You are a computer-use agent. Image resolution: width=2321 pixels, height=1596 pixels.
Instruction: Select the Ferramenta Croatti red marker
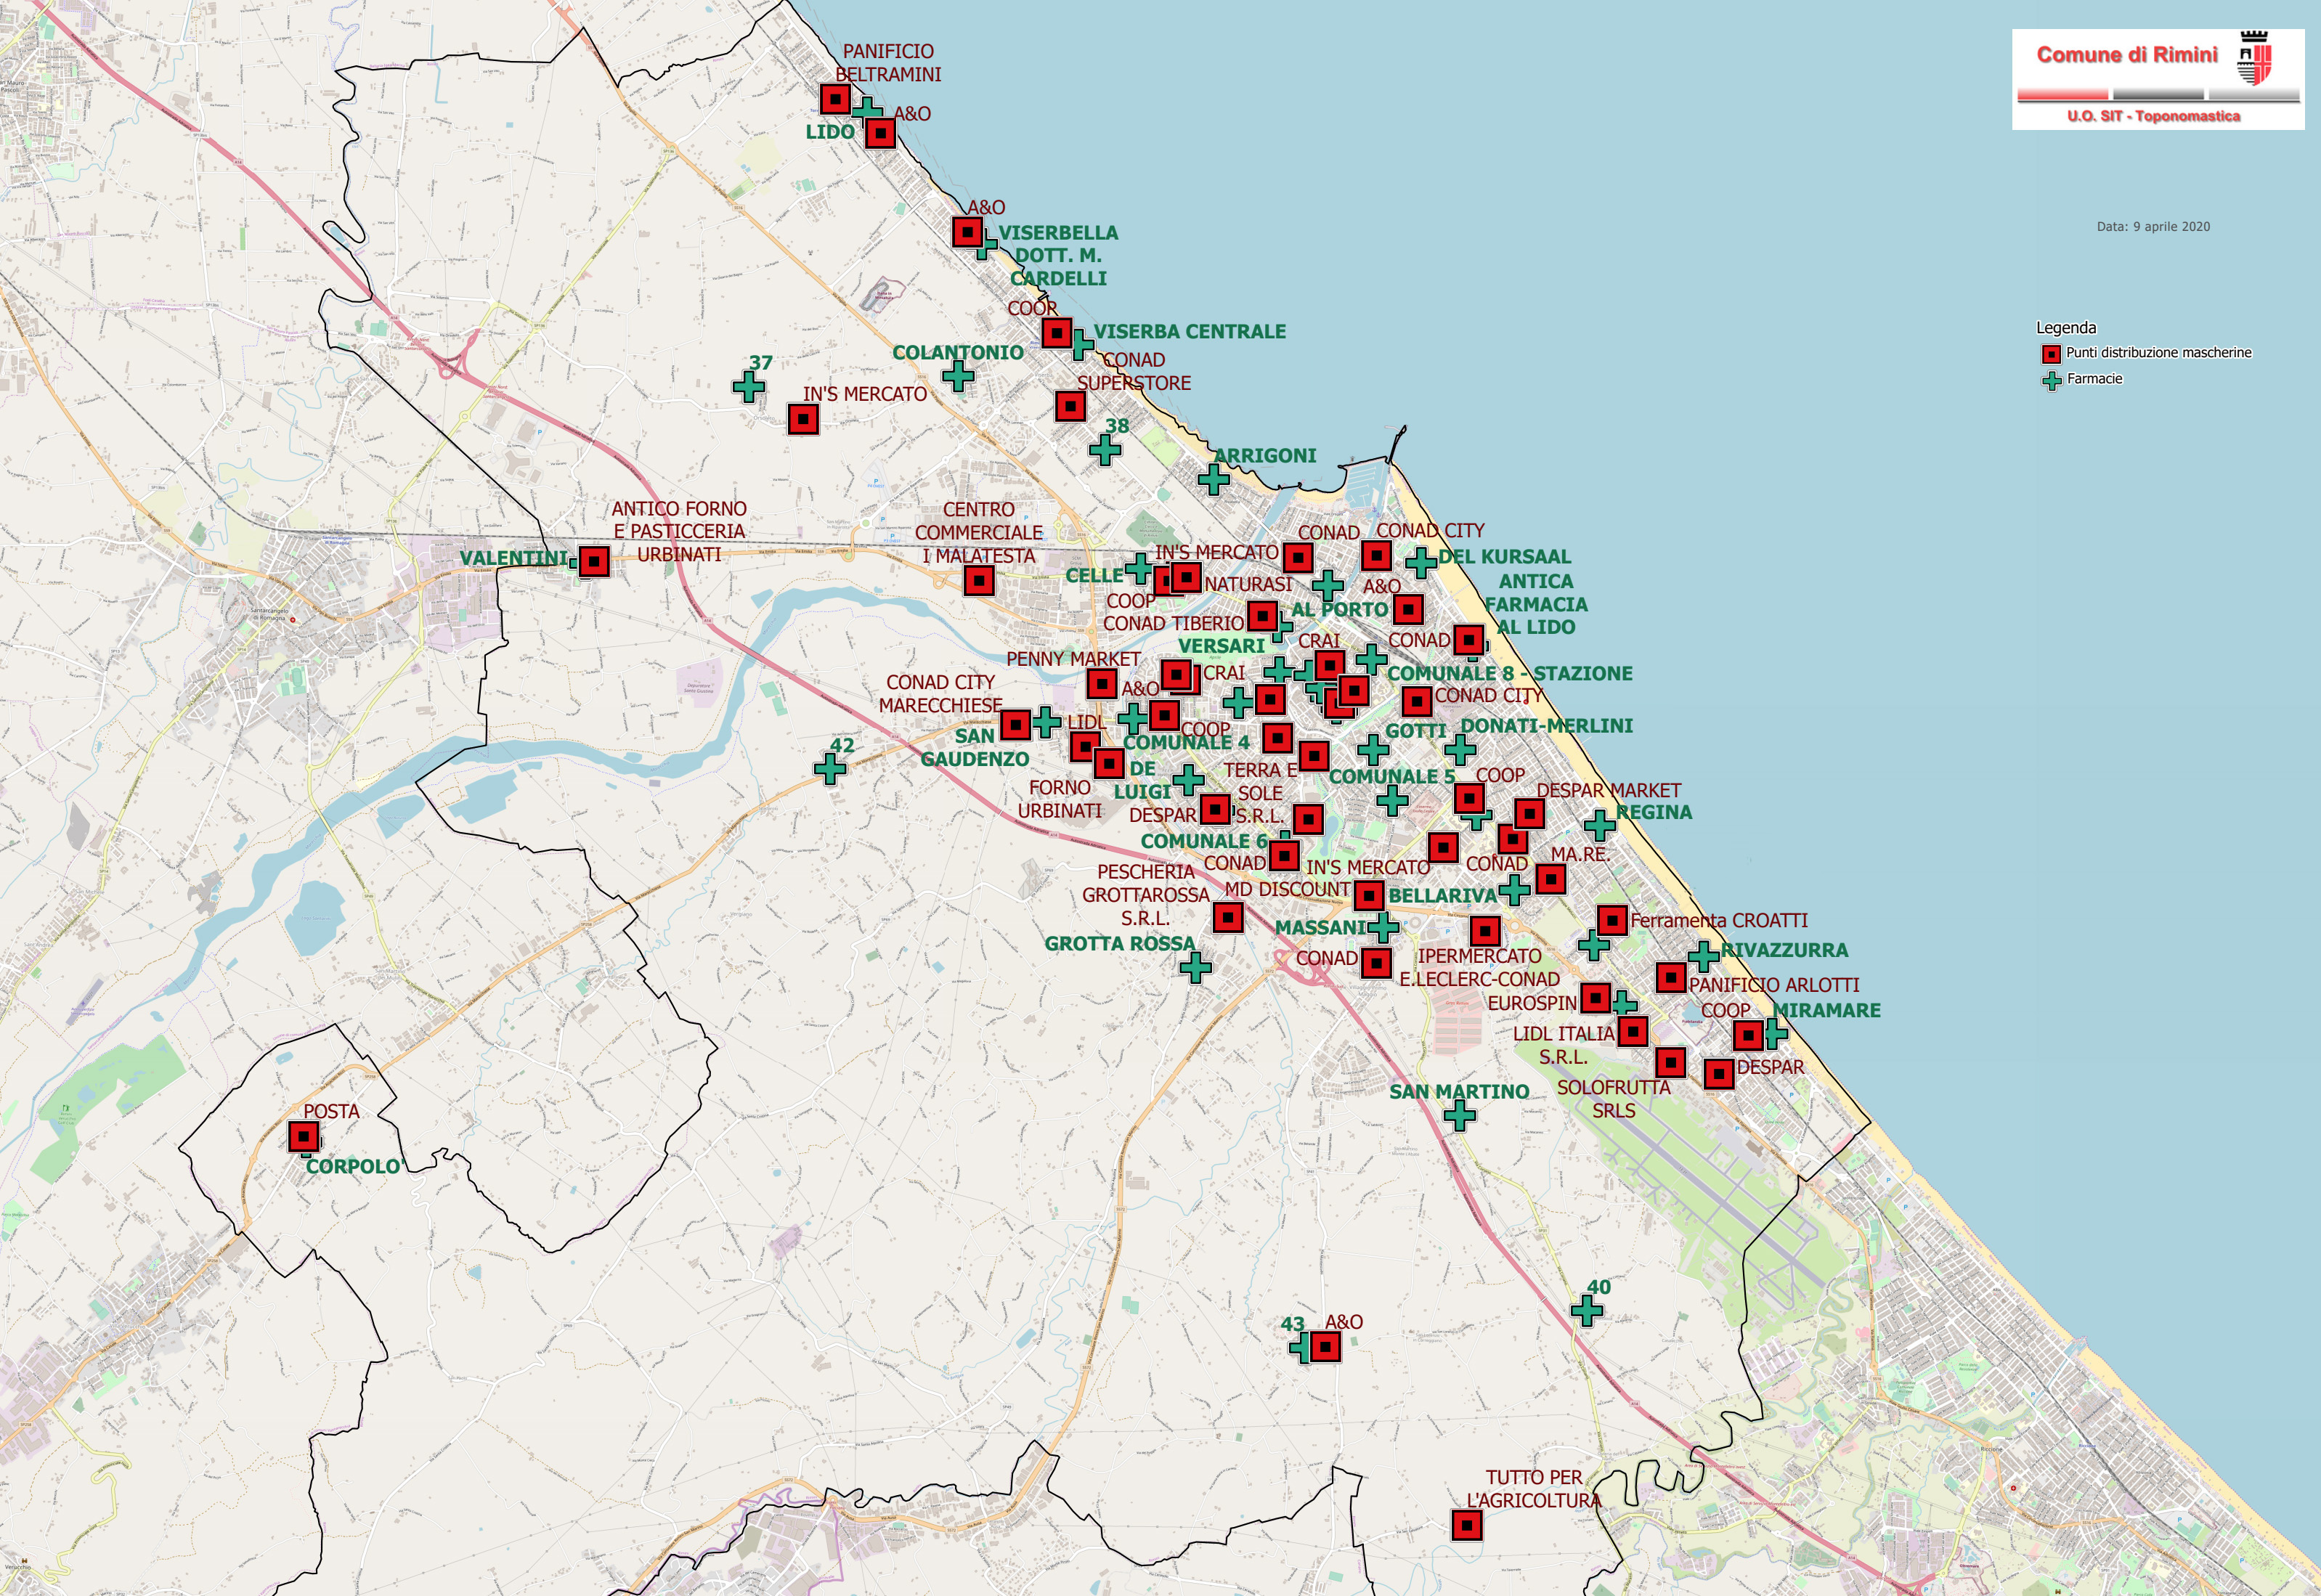click(1612, 920)
